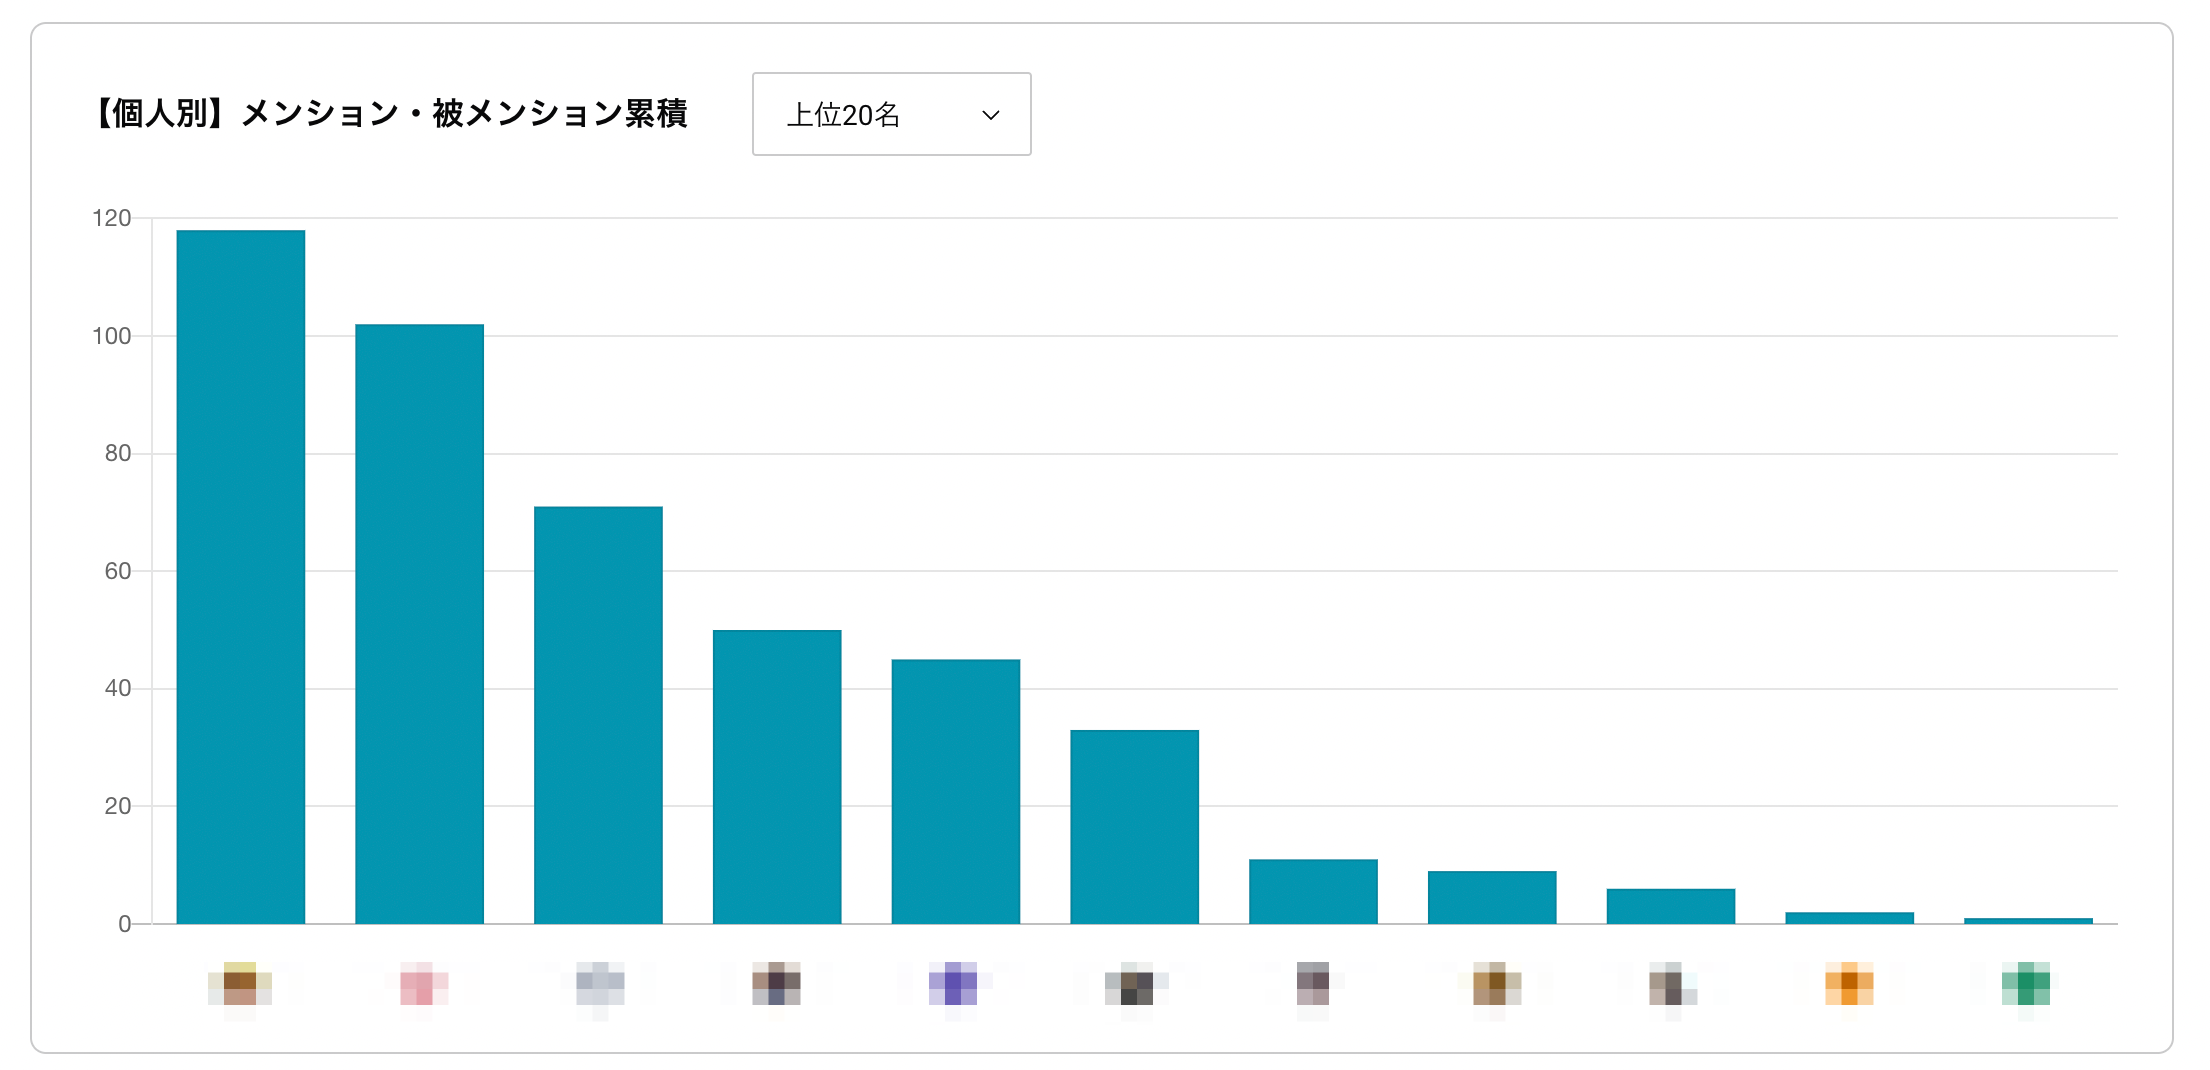
Task: Click the purple pixelated avatar under fifth bar
Action: point(954,986)
